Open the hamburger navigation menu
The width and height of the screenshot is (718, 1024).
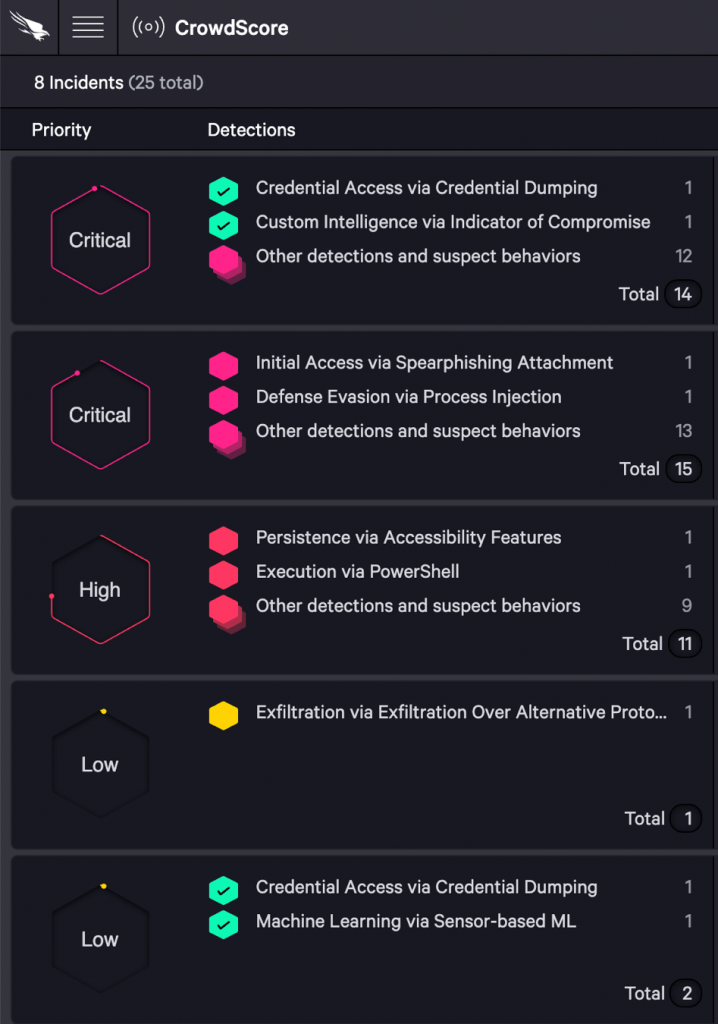[88, 27]
